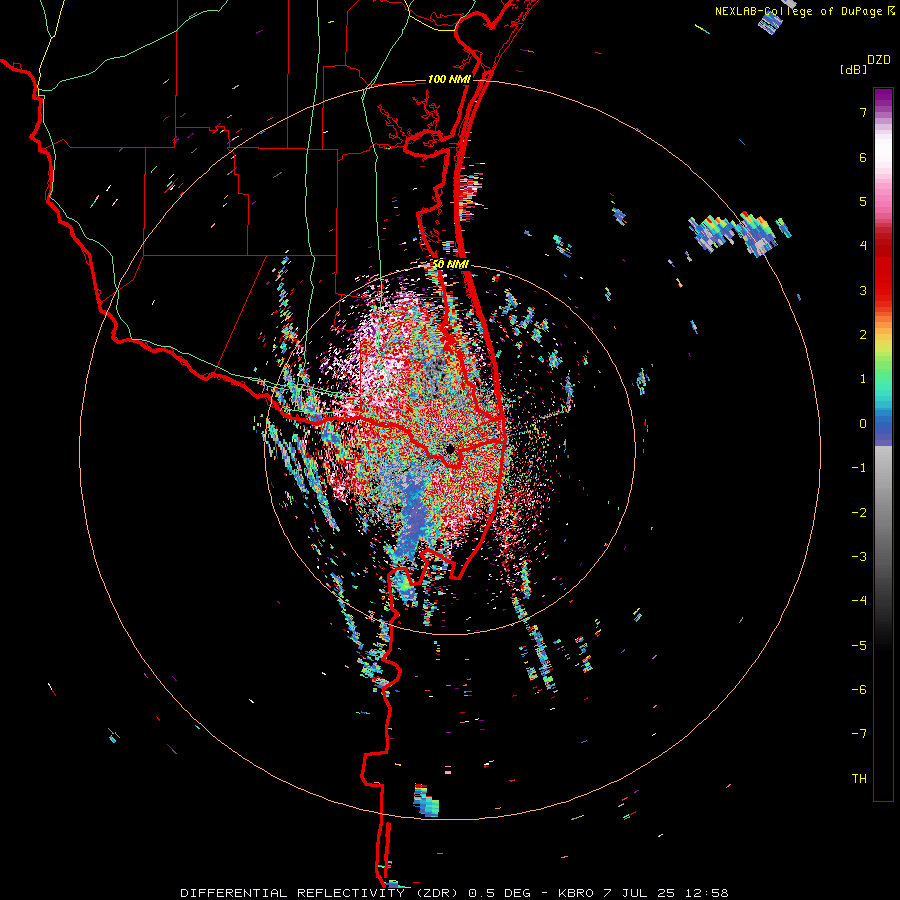Viewport: 900px width, 900px height.
Task: Click the -1 value on color scale
Action: [x=859, y=468]
